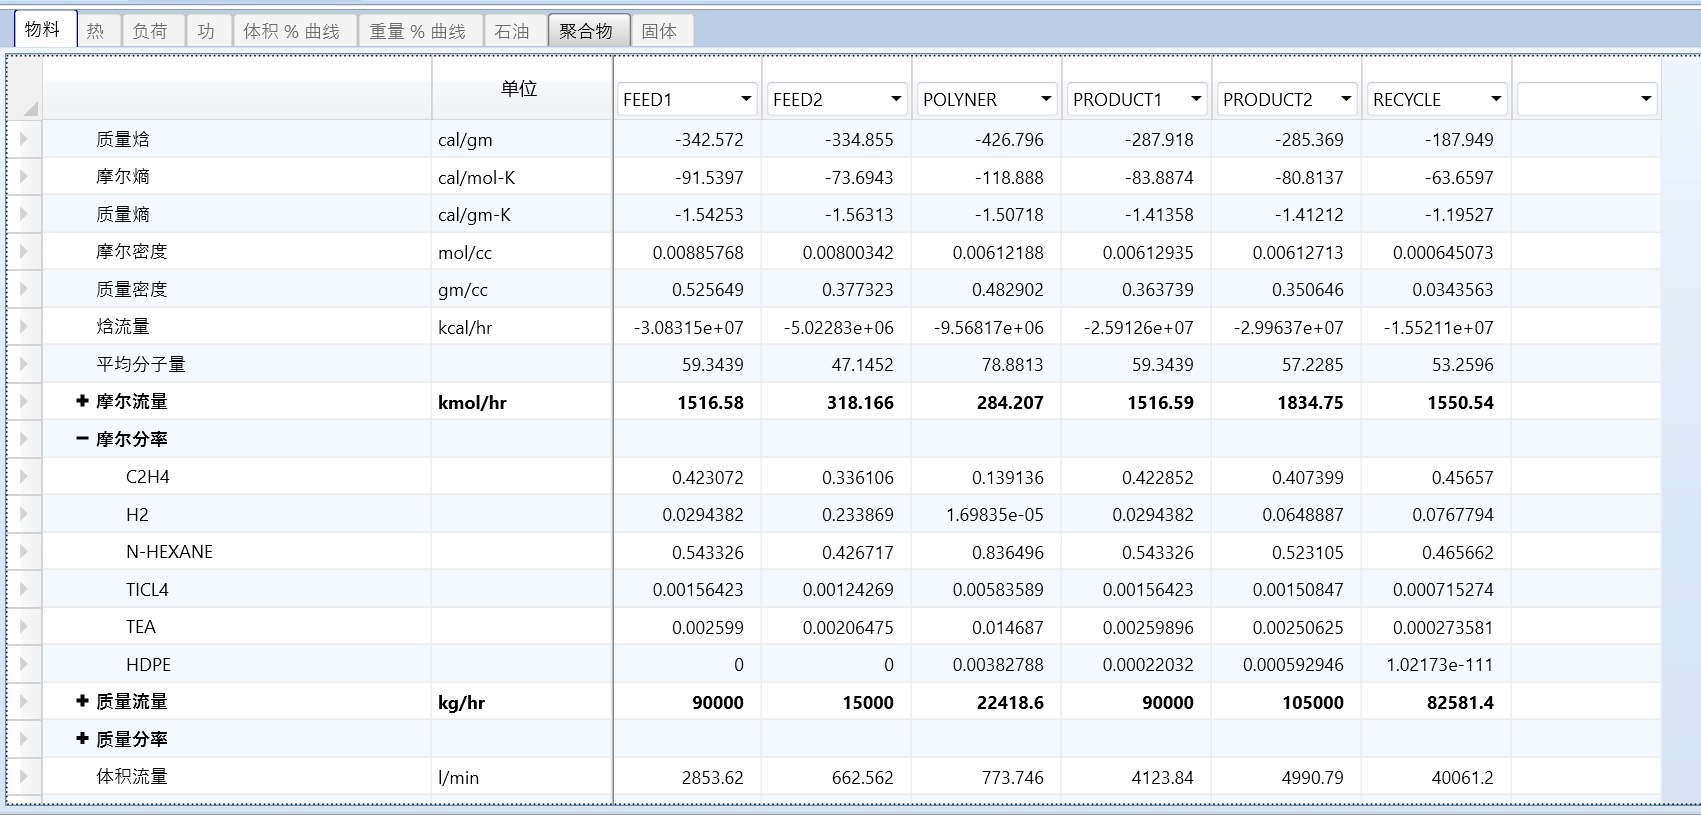
Task: Select the TEA row via its arrow
Action: coord(24,626)
